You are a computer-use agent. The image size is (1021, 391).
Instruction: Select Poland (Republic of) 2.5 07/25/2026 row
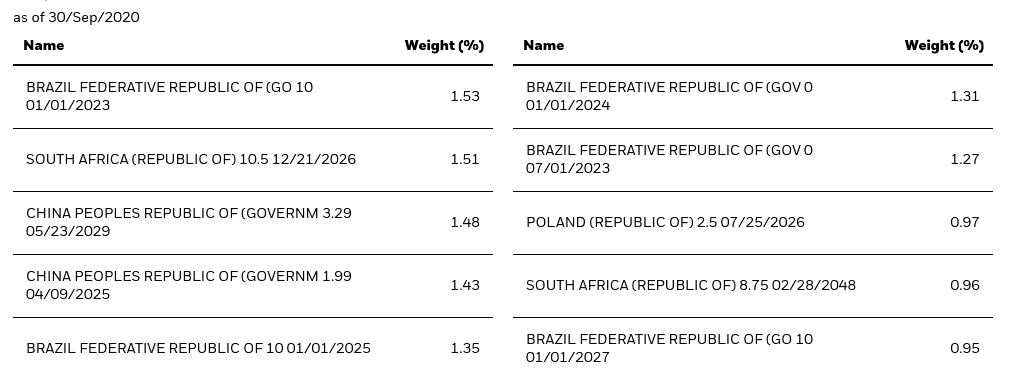click(x=753, y=222)
